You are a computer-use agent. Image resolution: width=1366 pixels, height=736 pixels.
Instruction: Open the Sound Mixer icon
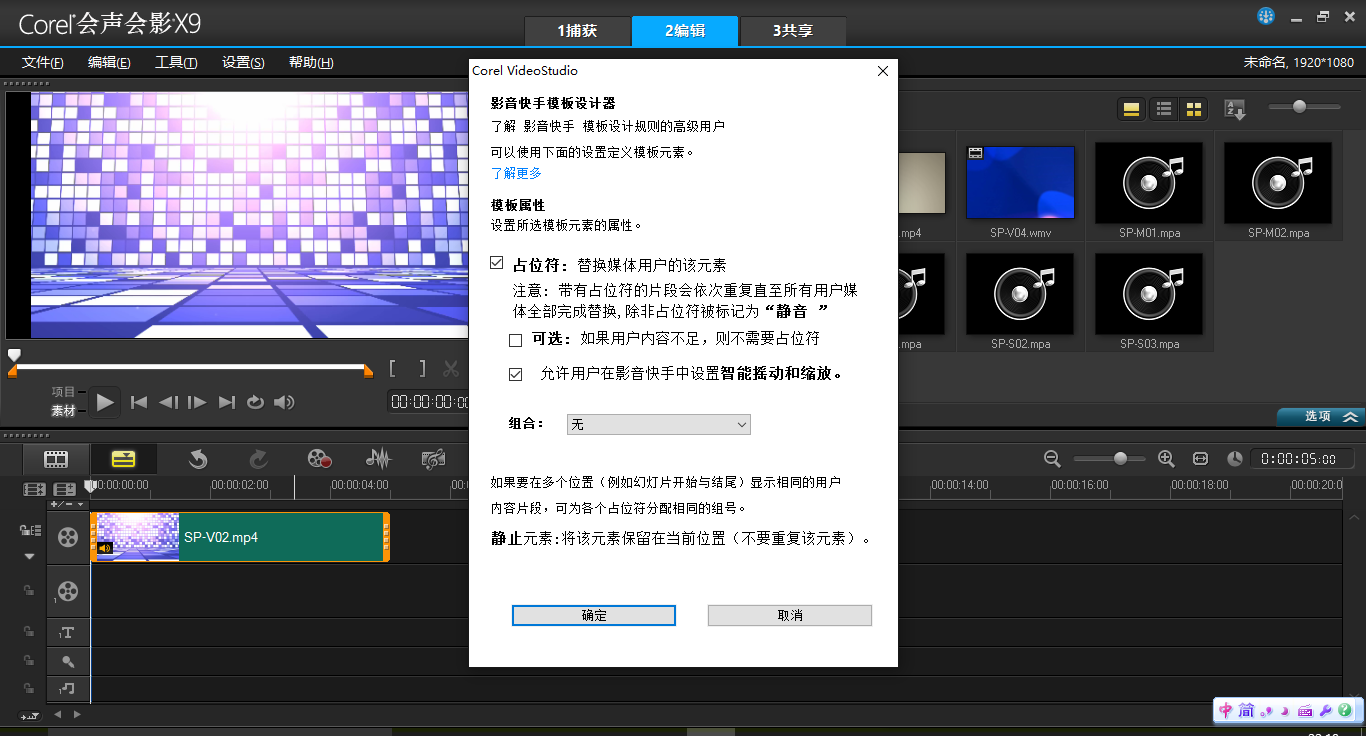pos(378,459)
